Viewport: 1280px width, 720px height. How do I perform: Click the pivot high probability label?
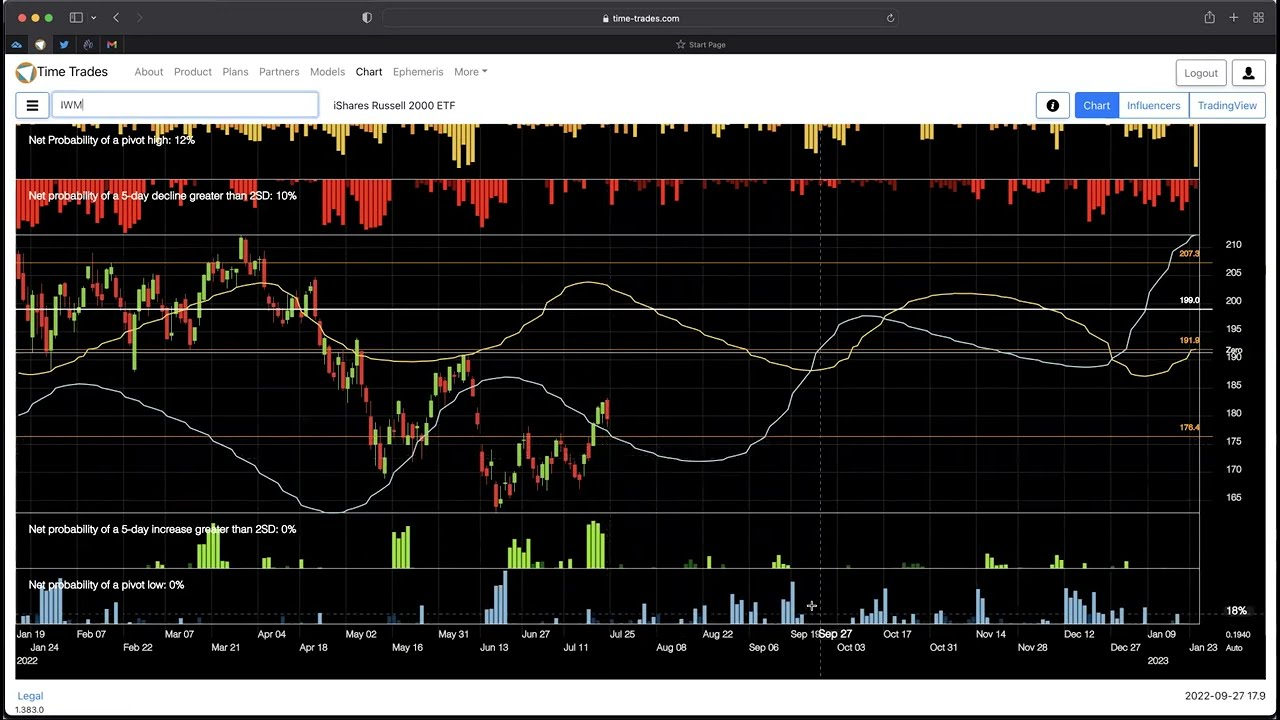112,140
